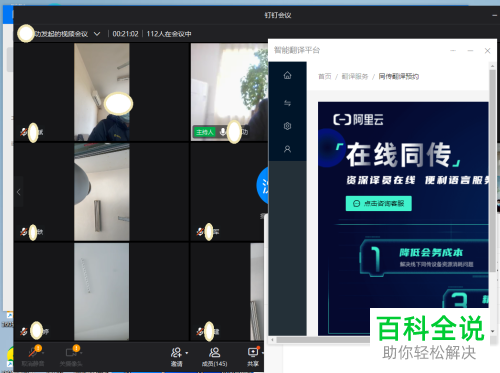Minimize the 钉钉会议 window
Screen dimensions: 500x373
pyautogui.click(x=495, y=15)
